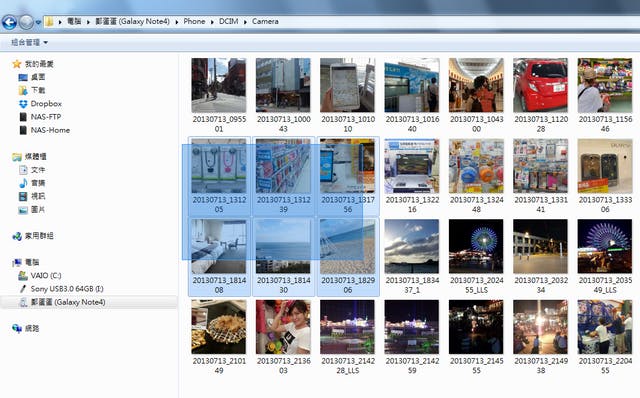Viewport: 640px width, 398px height.
Task: Select photo 20130713_183437_1 cloudy sky thumbnail
Action: click(412, 247)
